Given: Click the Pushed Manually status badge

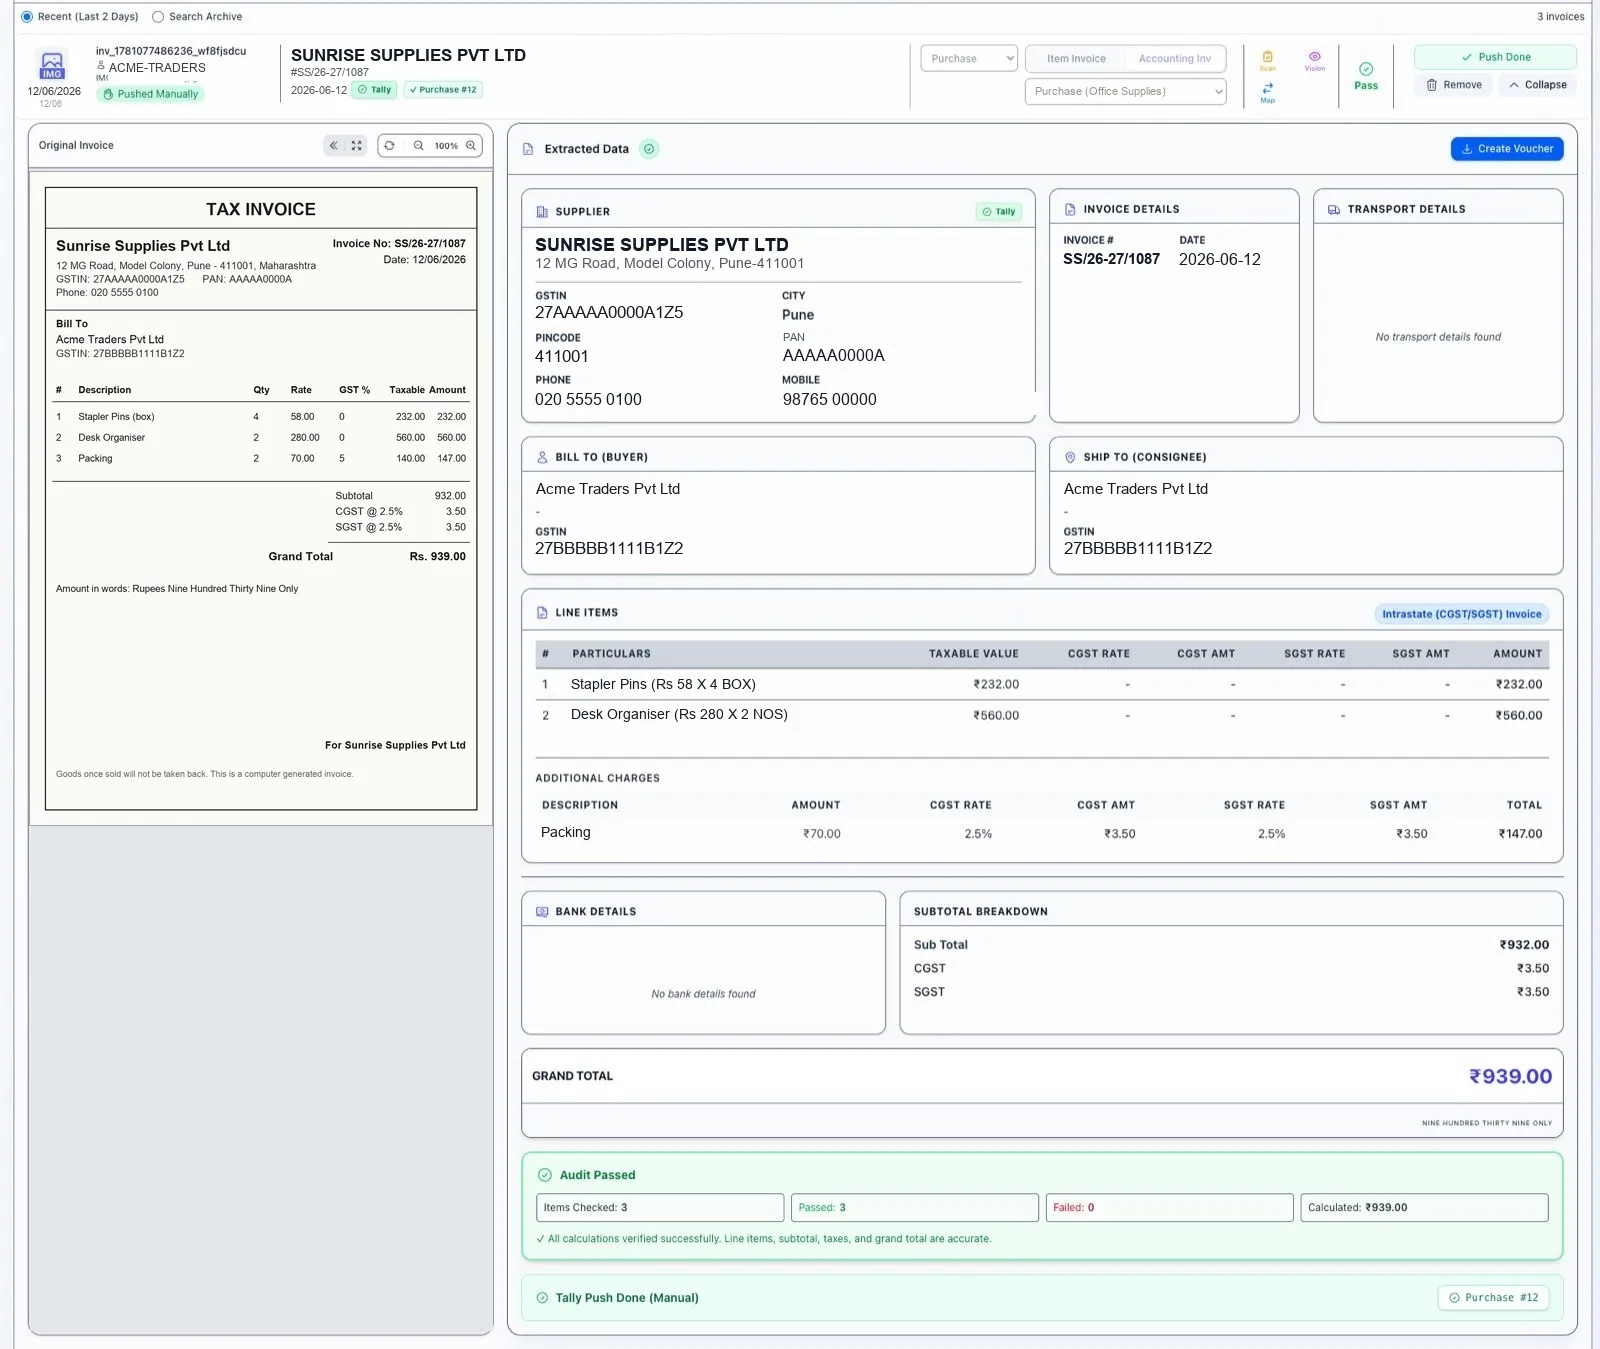Looking at the screenshot, I should [150, 94].
